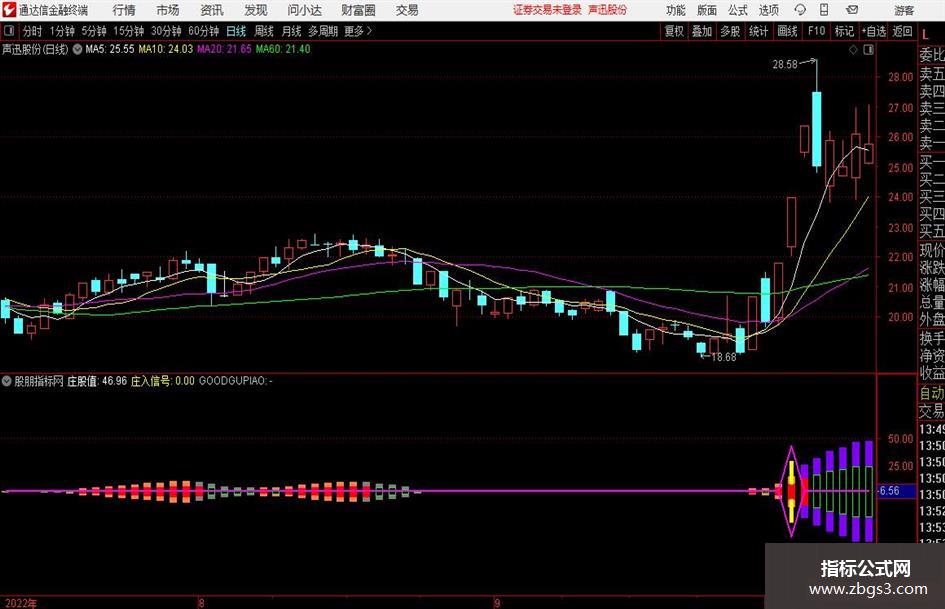Click the 2022年 timeline label
945x609 pixels.
tap(20, 603)
